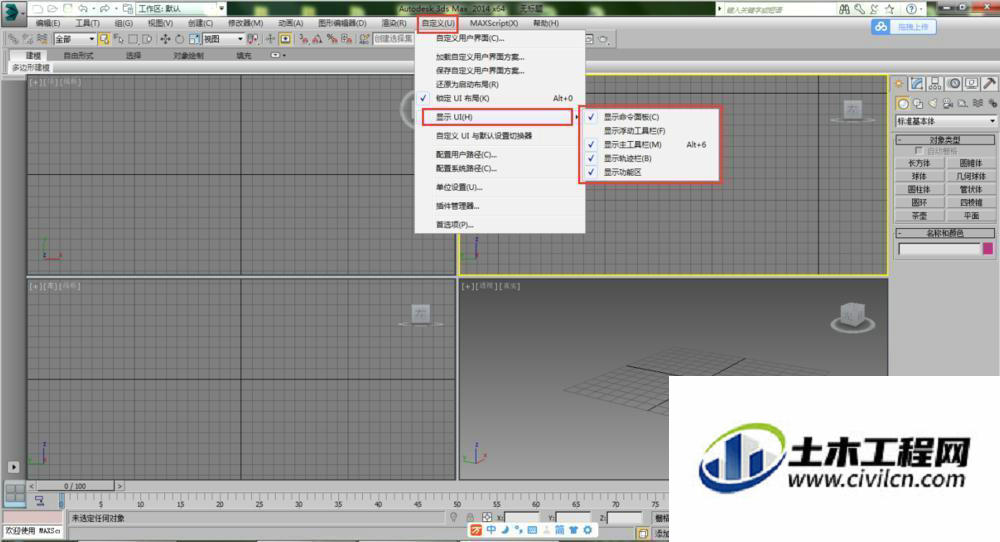The height and width of the screenshot is (542, 1000).
Task: Toggle the Window/Crossing selection icon
Action: (x=147, y=39)
